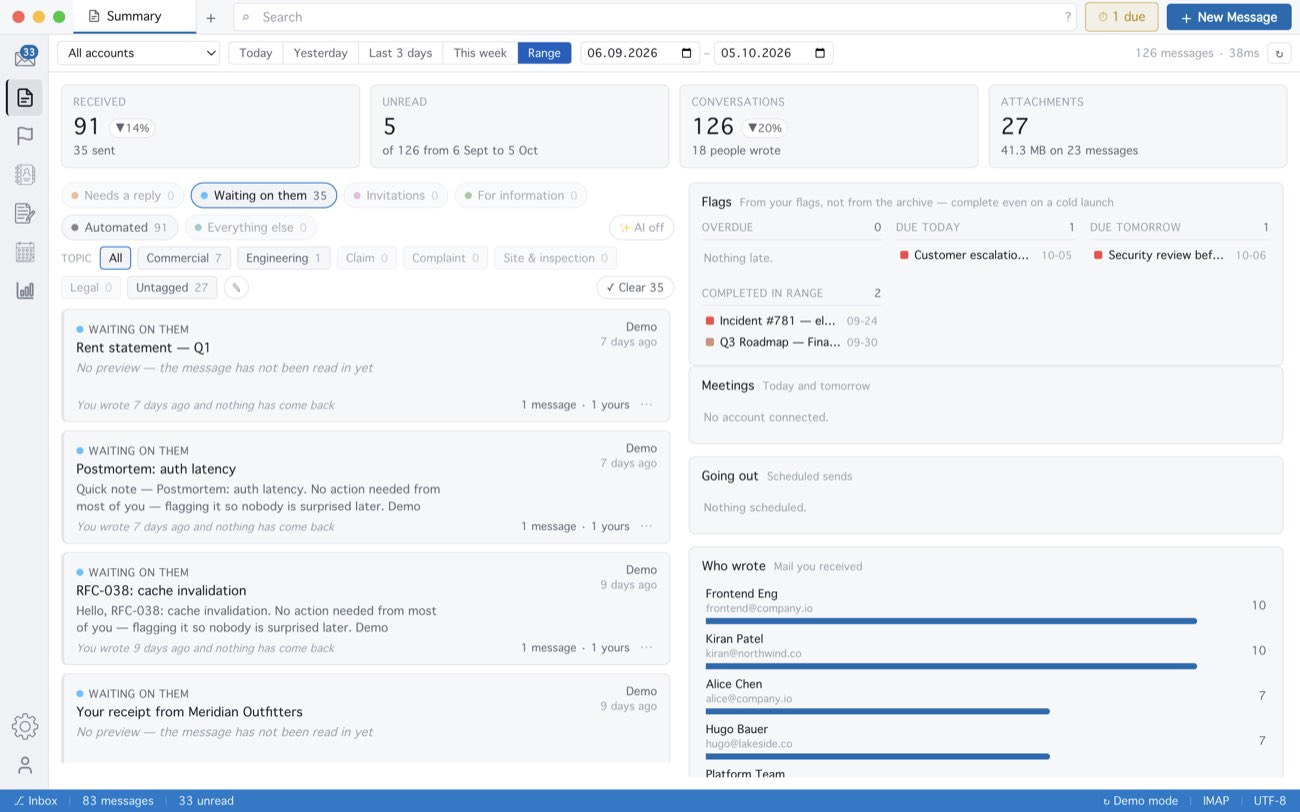
Task: Open more options on Postmortem auth latency card
Action: [x=647, y=526]
